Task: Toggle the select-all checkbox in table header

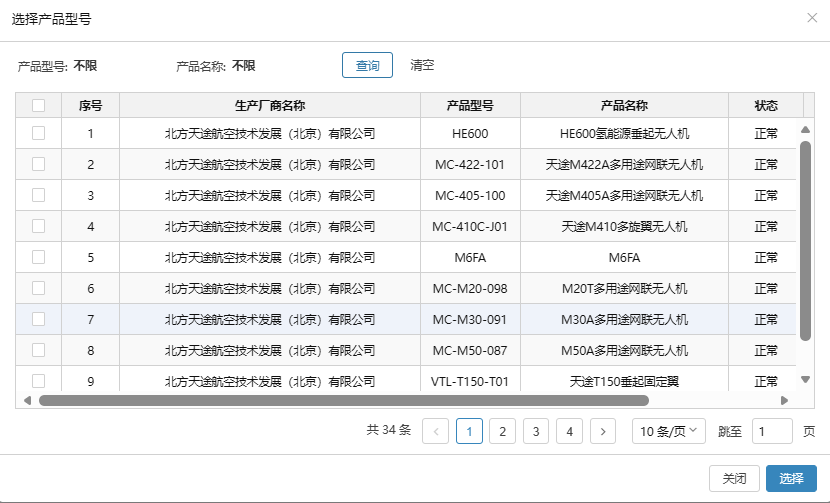Action: [38, 105]
